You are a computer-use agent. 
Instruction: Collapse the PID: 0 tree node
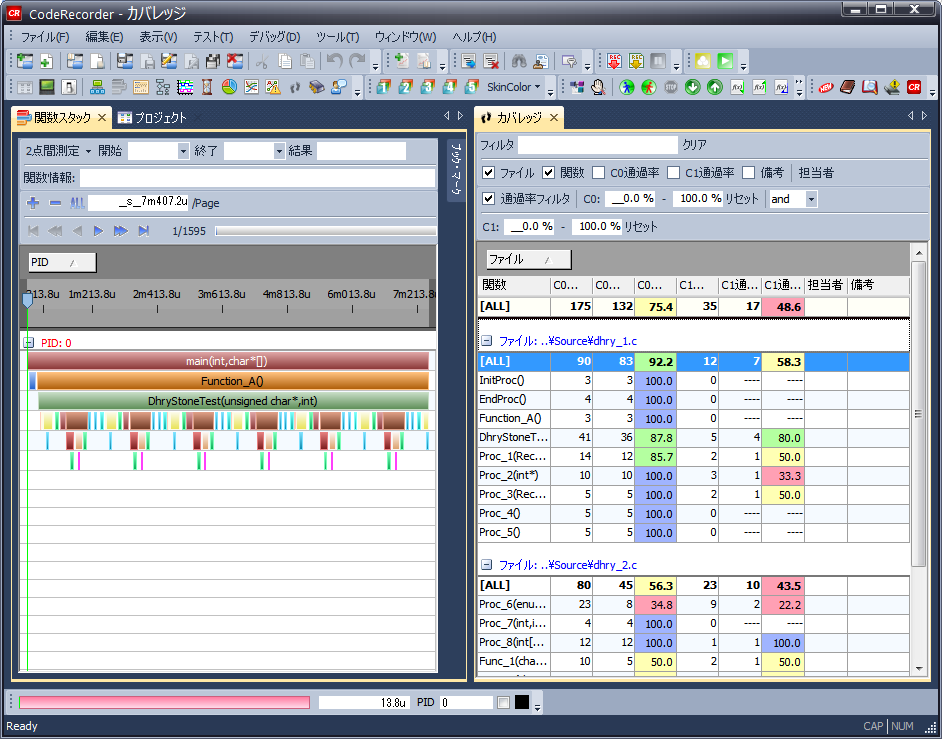[x=28, y=342]
